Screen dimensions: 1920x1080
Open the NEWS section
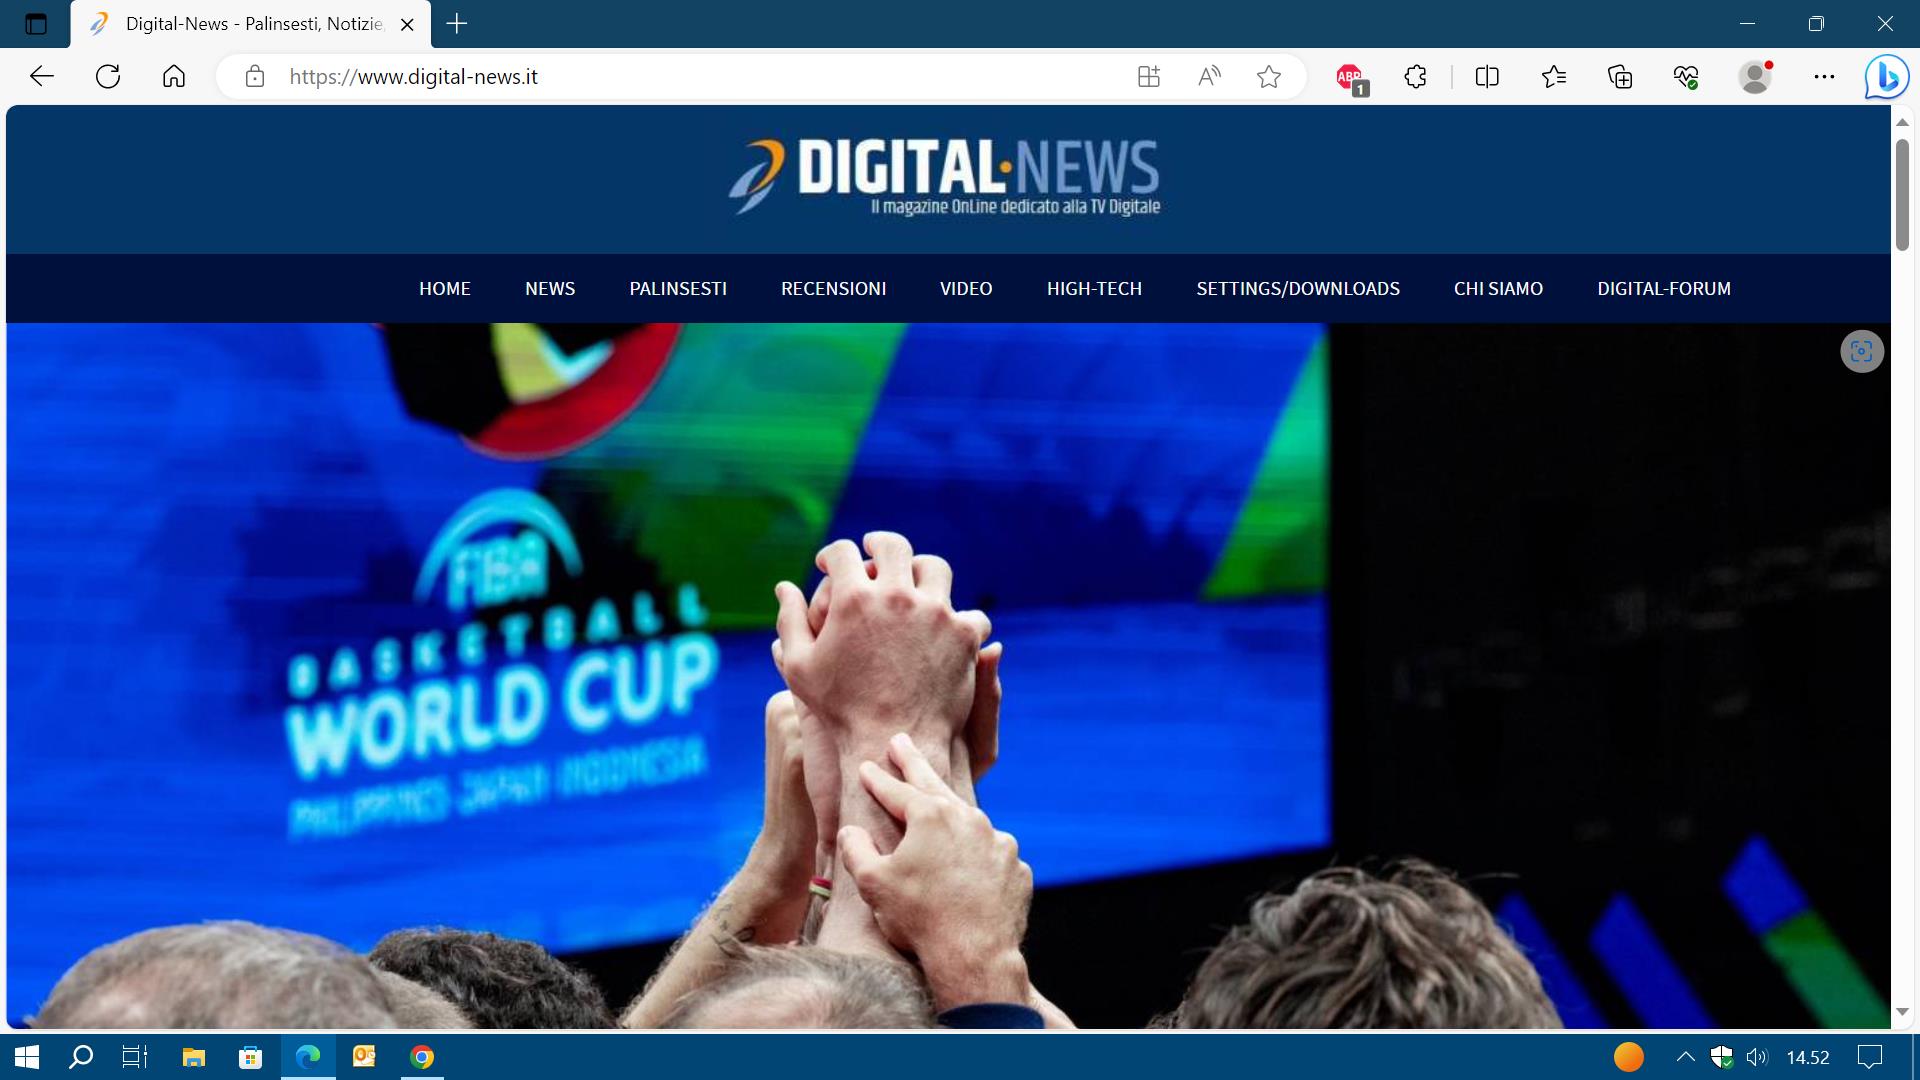[x=550, y=288]
